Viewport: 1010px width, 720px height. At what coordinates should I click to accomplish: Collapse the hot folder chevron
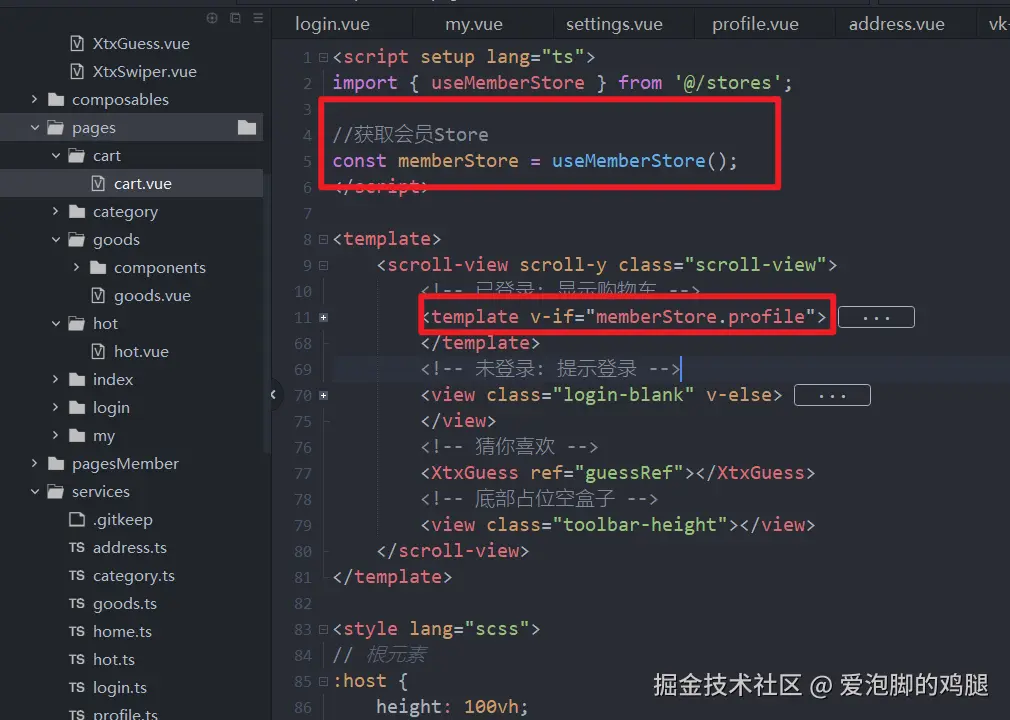[x=55, y=323]
